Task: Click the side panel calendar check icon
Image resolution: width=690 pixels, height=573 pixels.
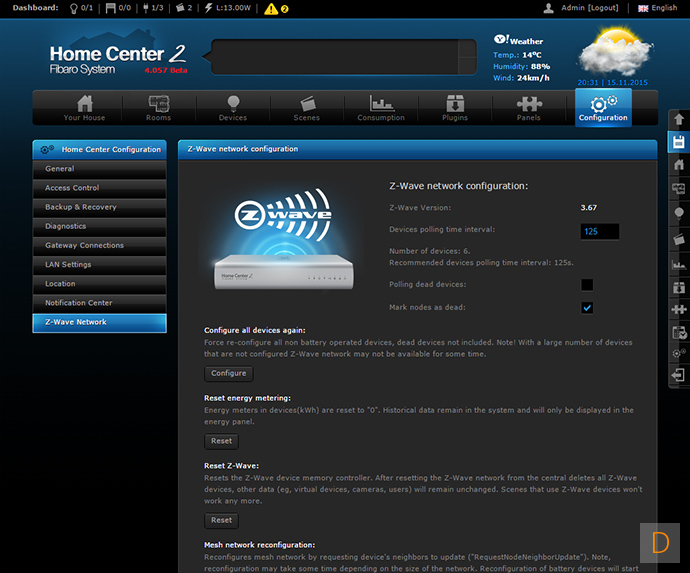Action: click(x=679, y=333)
